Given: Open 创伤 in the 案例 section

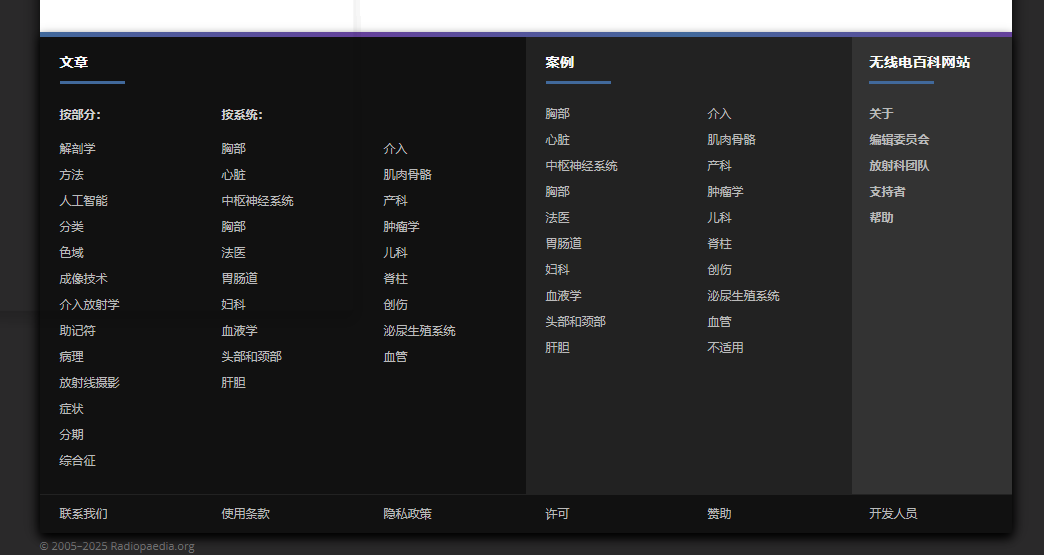Looking at the screenshot, I should [x=720, y=269].
